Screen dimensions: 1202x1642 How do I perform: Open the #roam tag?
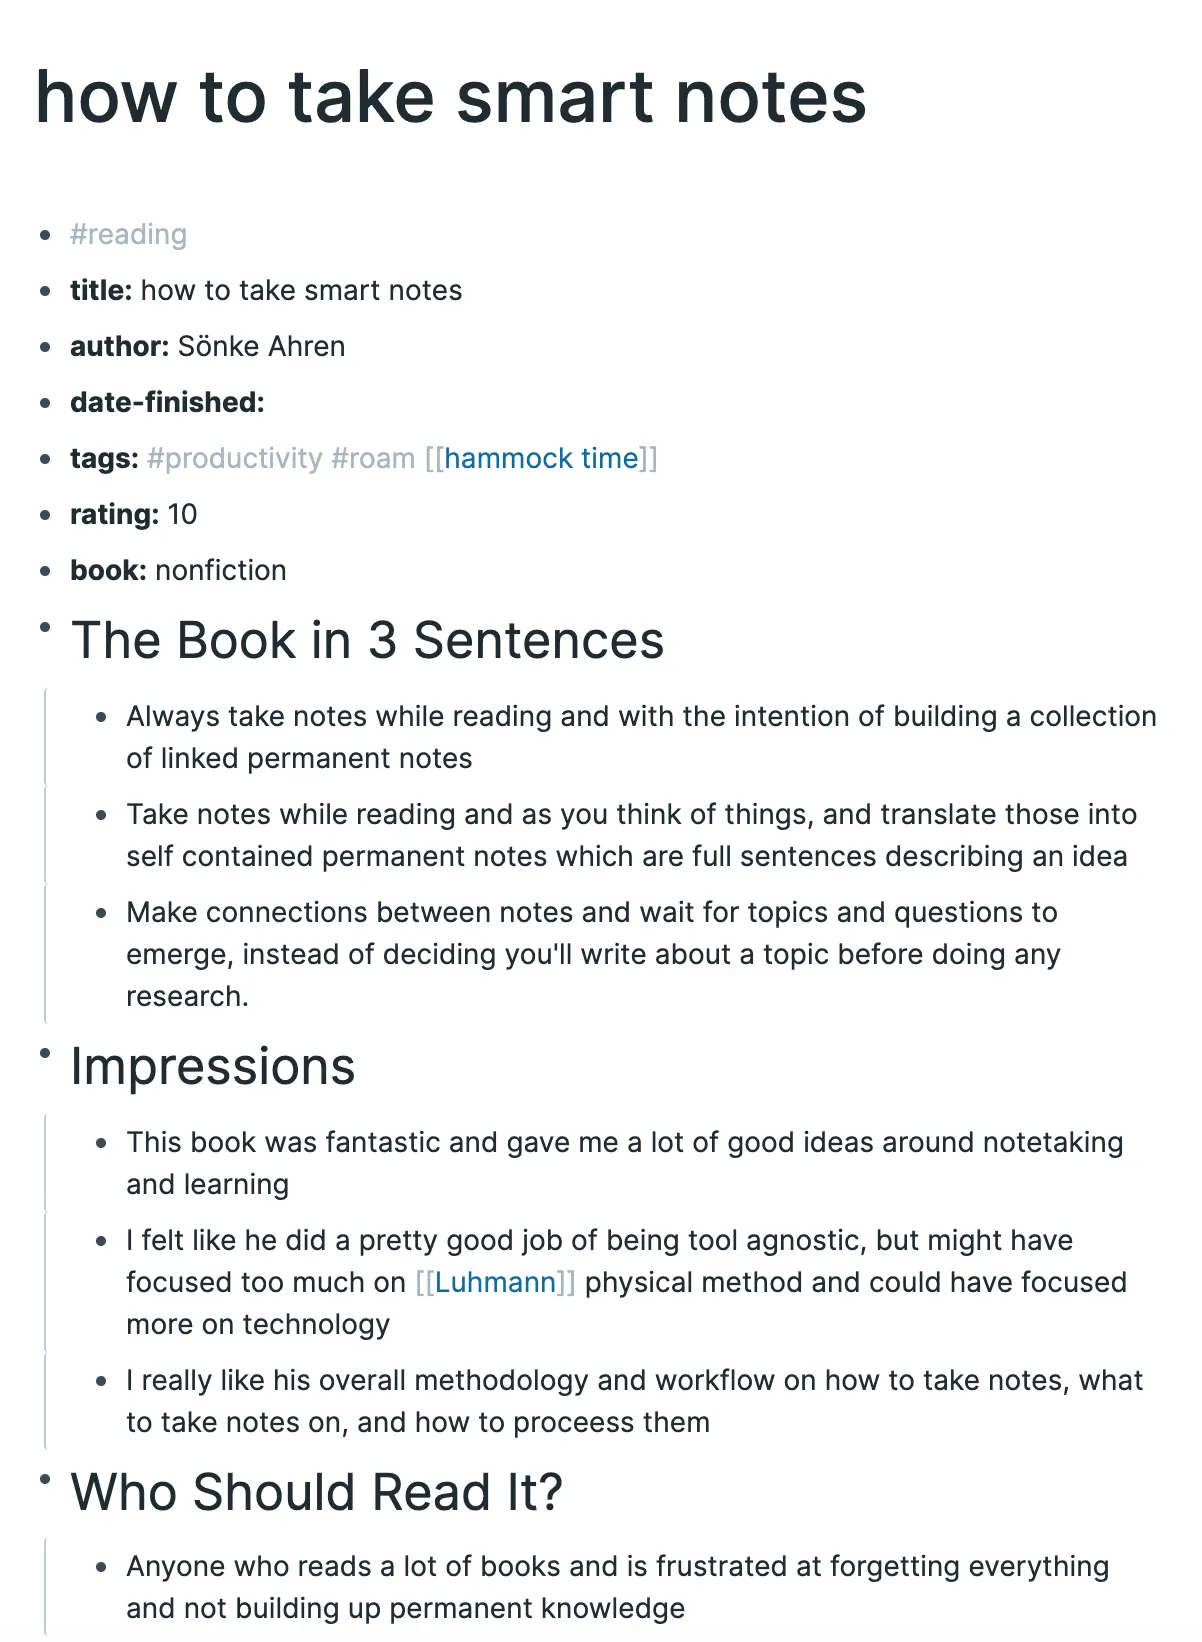pyautogui.click(x=372, y=459)
